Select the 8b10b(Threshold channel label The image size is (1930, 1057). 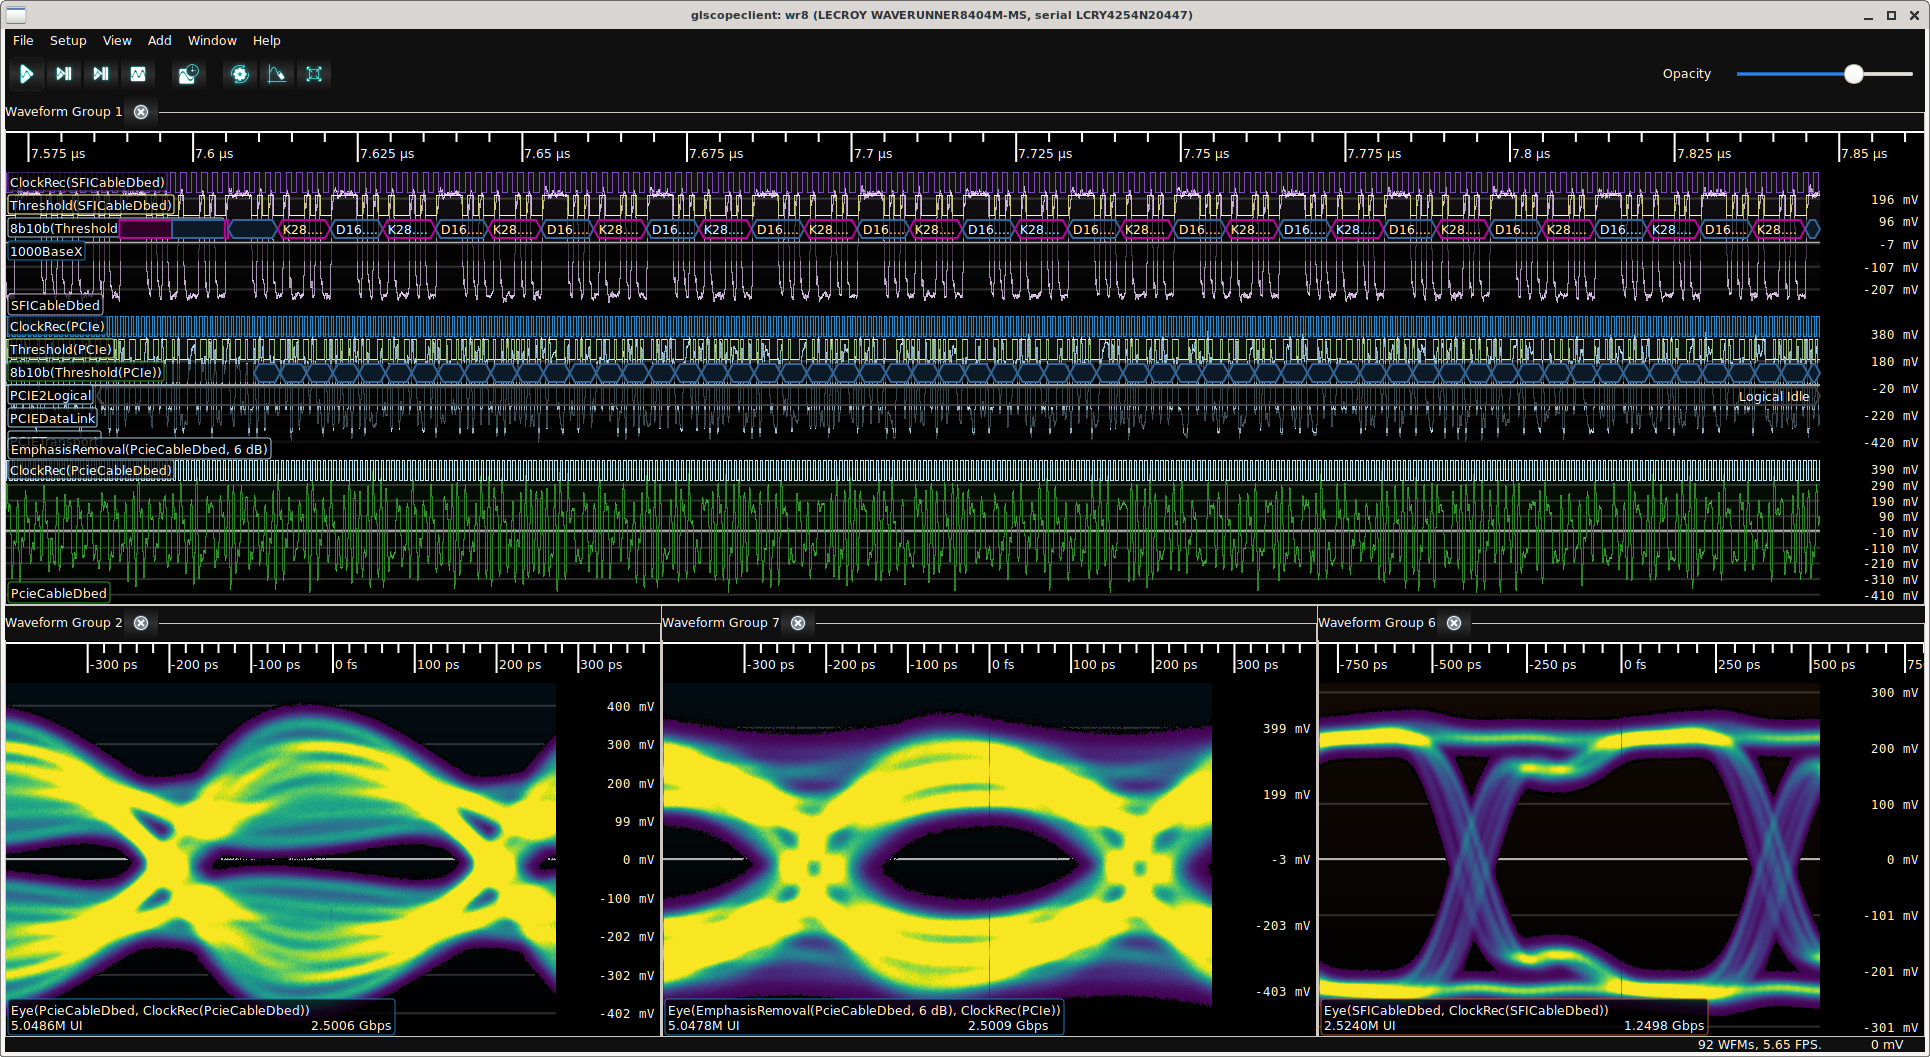[x=64, y=228]
